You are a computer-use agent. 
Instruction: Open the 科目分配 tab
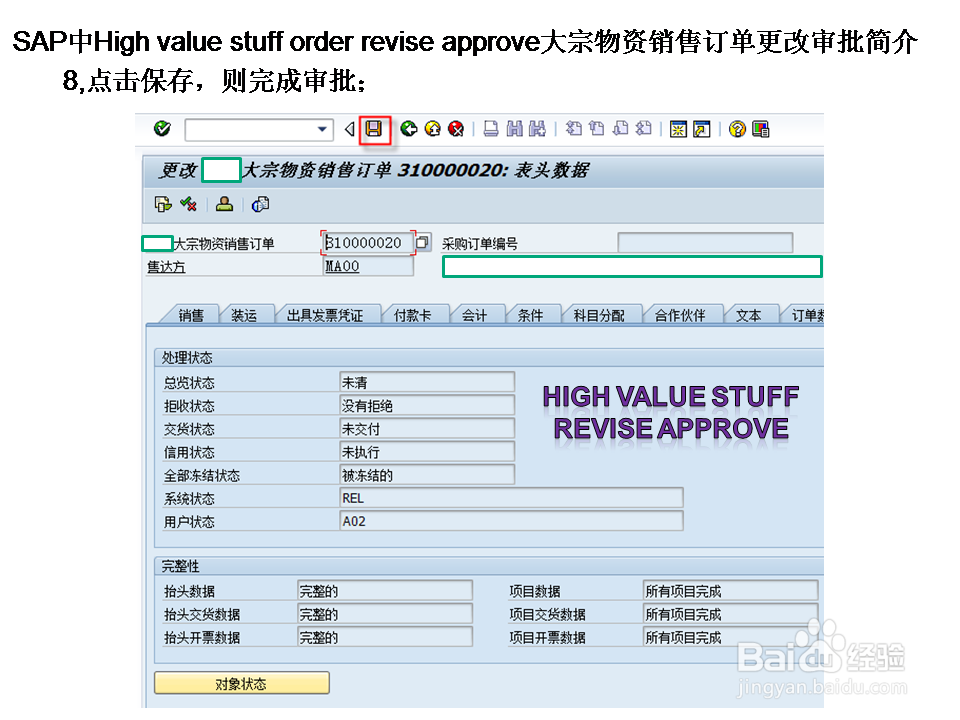tap(599, 315)
